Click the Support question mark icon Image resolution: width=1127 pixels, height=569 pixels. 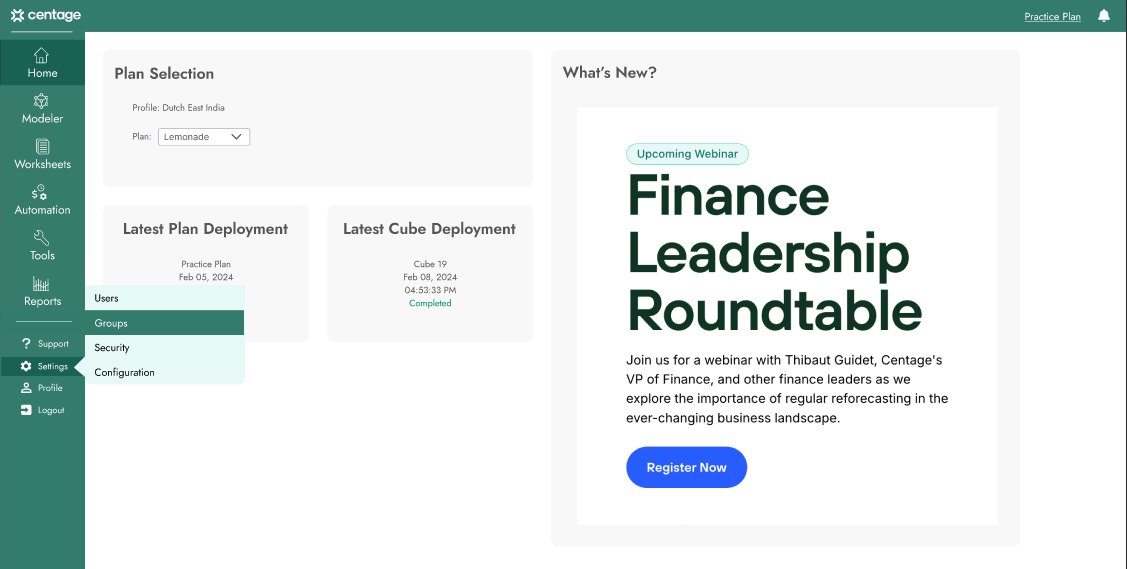pyautogui.click(x=27, y=343)
